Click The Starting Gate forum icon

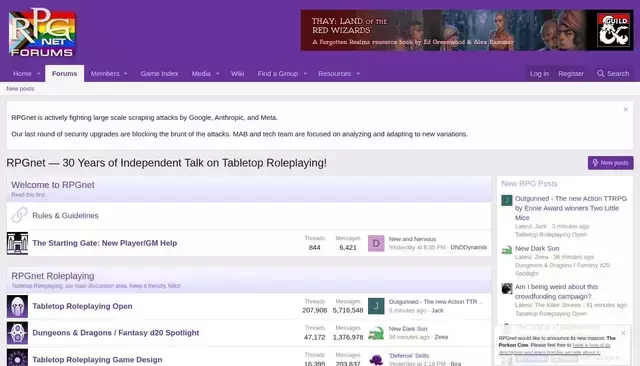pyautogui.click(x=18, y=243)
